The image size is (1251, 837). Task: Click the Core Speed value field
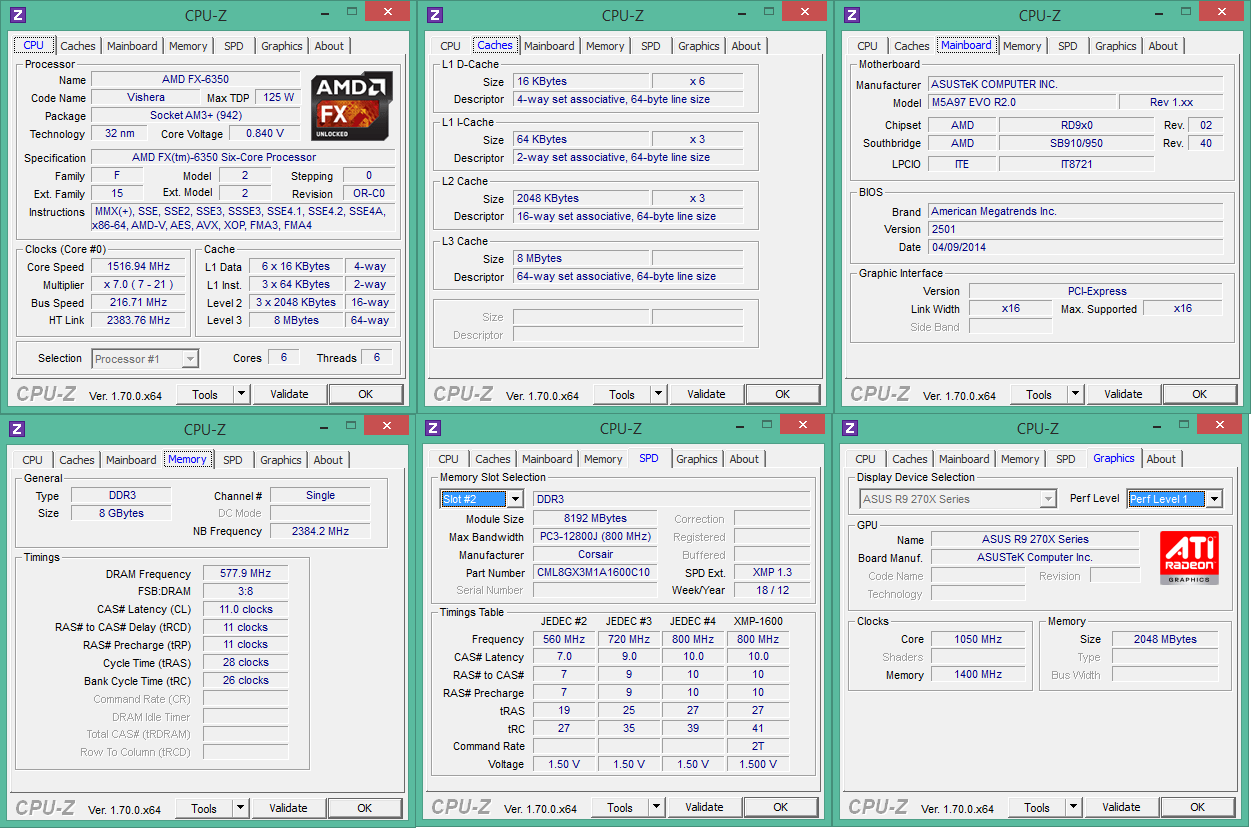click(x=139, y=266)
